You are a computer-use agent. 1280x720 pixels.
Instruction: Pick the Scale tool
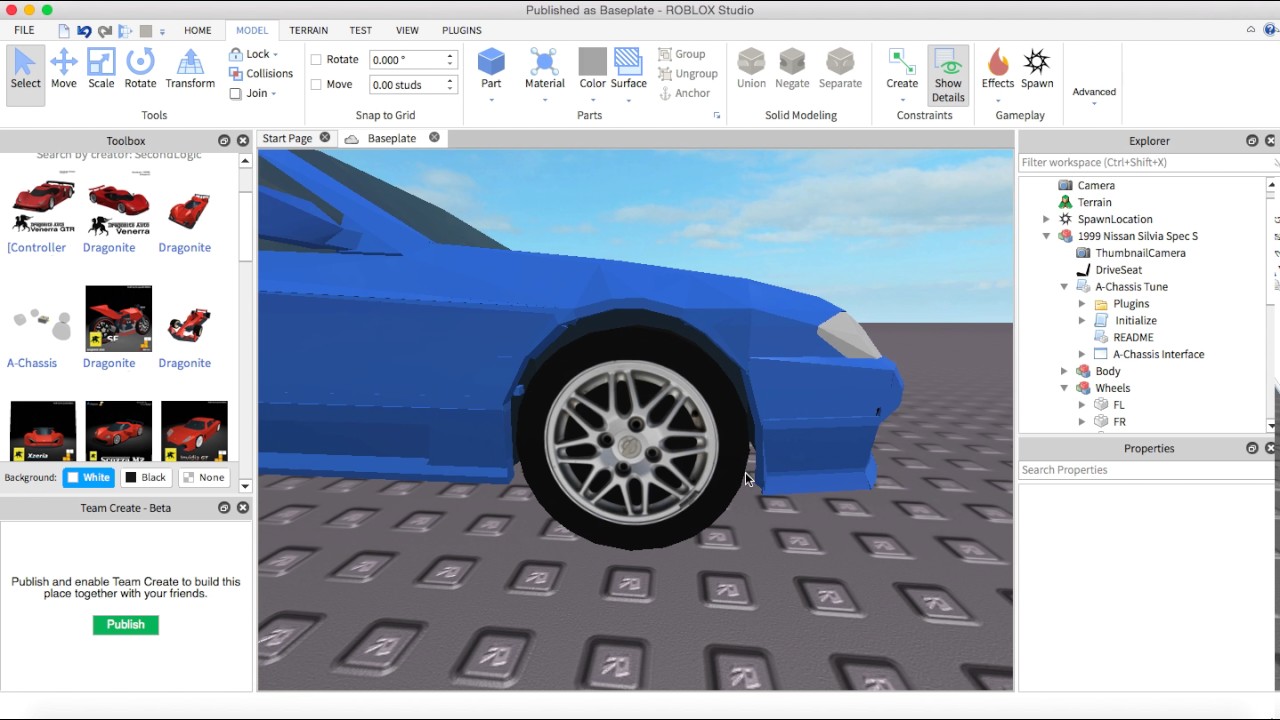coord(101,70)
